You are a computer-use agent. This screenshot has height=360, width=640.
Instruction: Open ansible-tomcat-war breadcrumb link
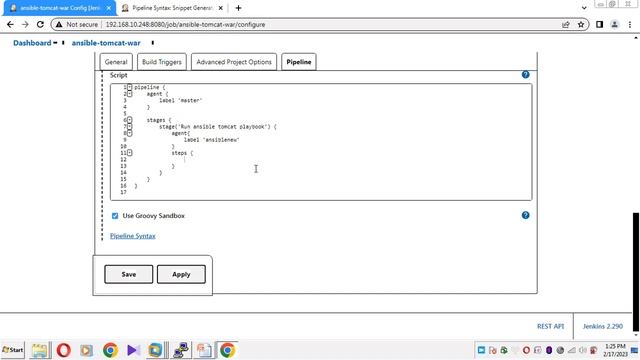[106, 43]
